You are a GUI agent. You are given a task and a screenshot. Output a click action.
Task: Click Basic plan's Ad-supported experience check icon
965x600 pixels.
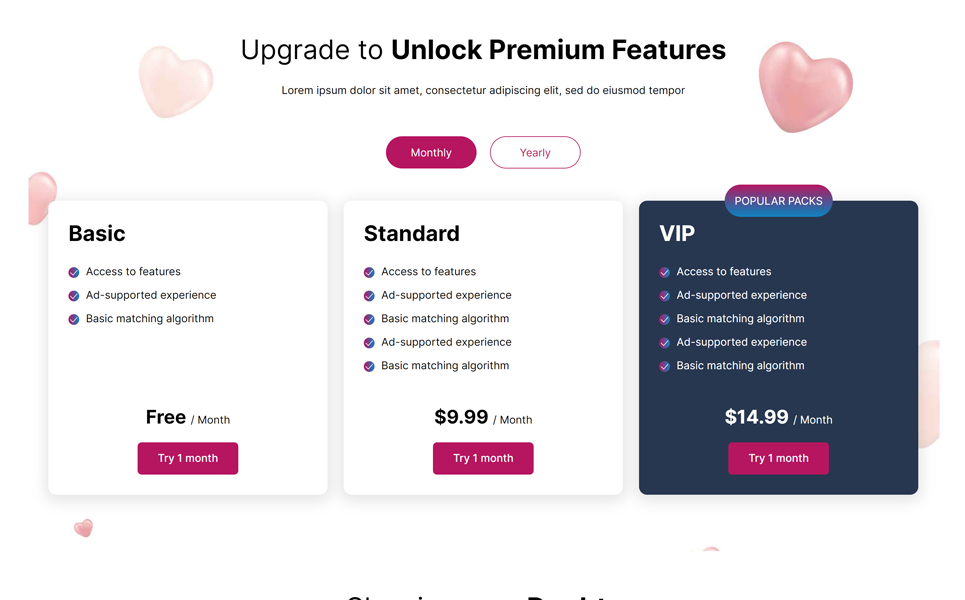click(x=74, y=296)
